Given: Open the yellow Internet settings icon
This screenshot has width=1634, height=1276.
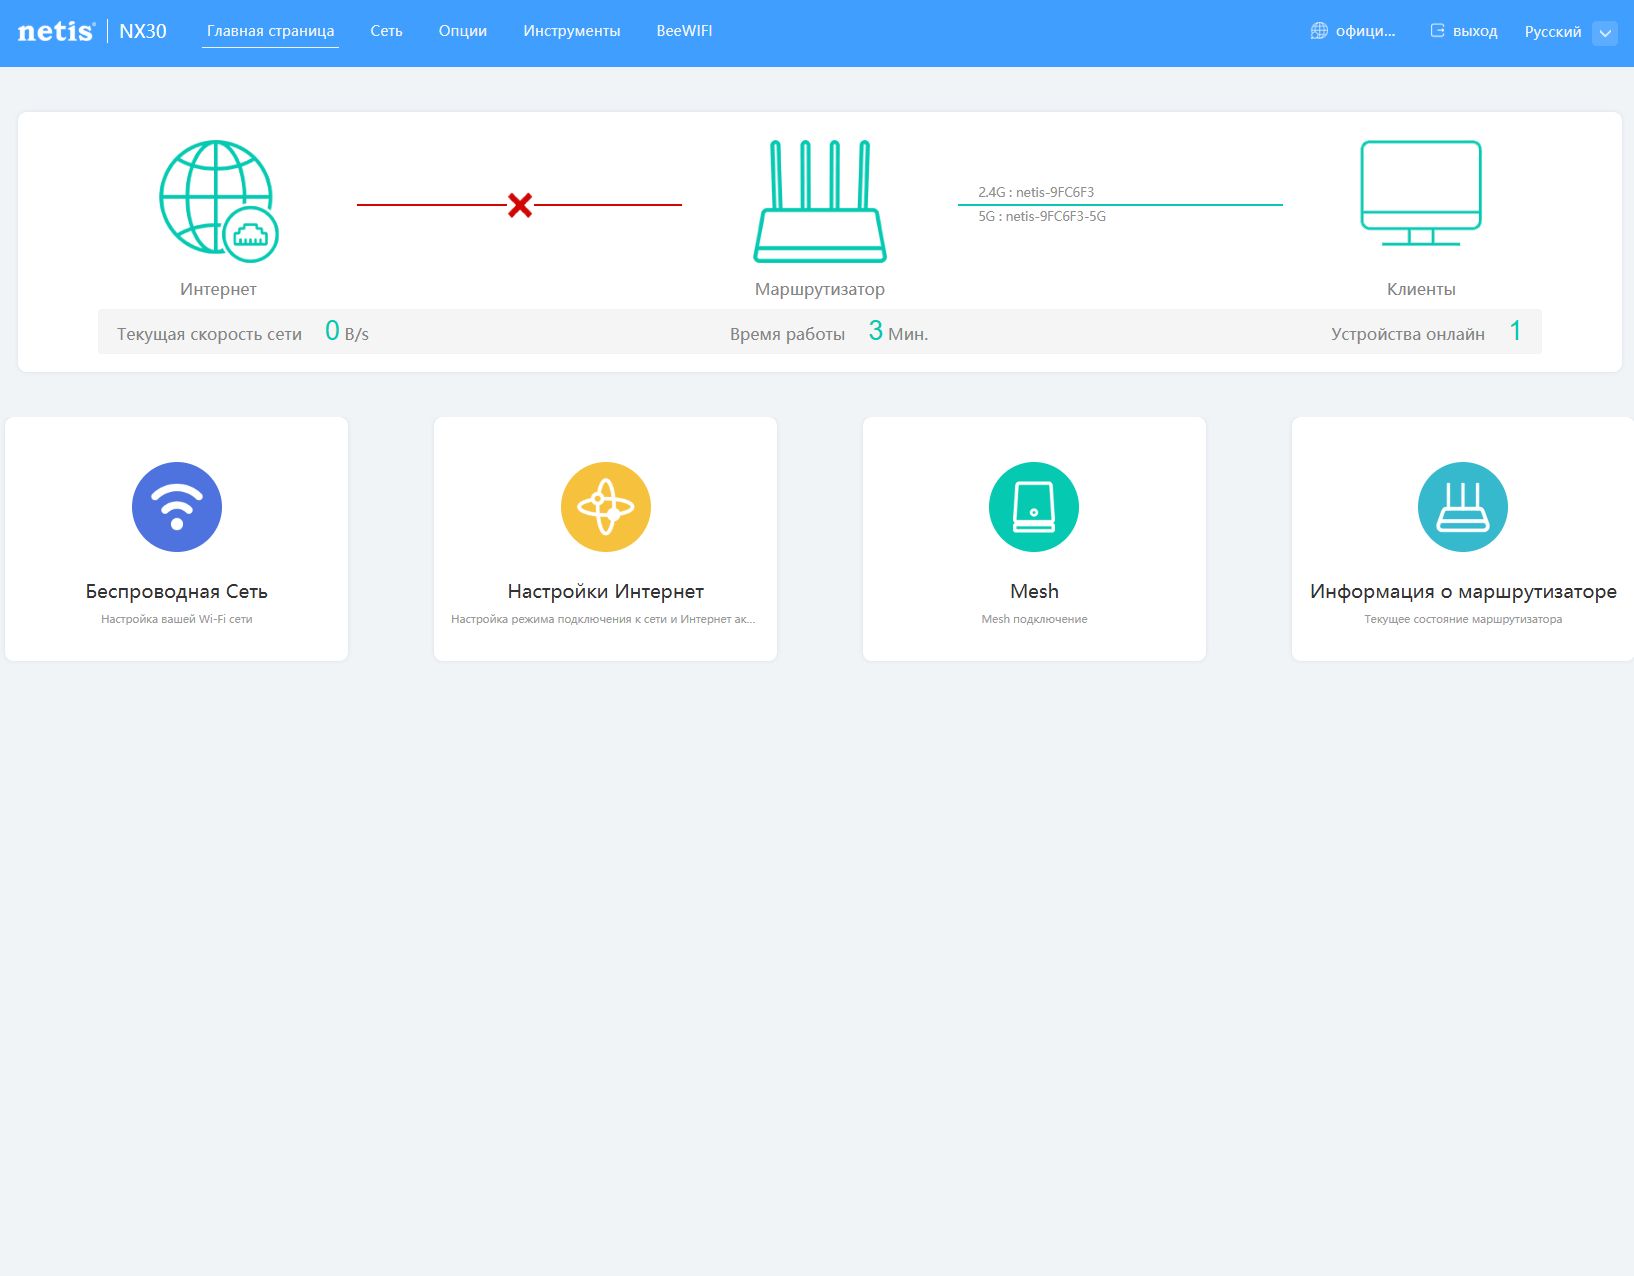Looking at the screenshot, I should 606,507.
